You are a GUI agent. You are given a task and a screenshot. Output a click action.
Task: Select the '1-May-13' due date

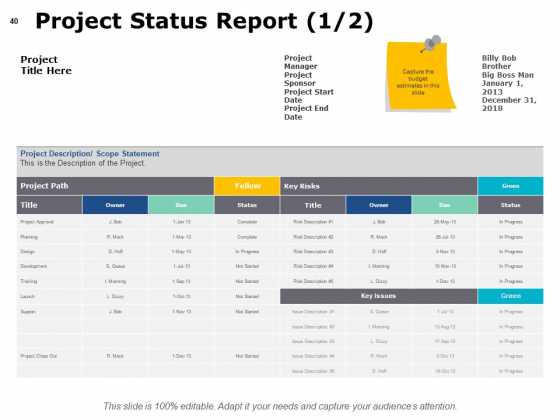coord(181,252)
